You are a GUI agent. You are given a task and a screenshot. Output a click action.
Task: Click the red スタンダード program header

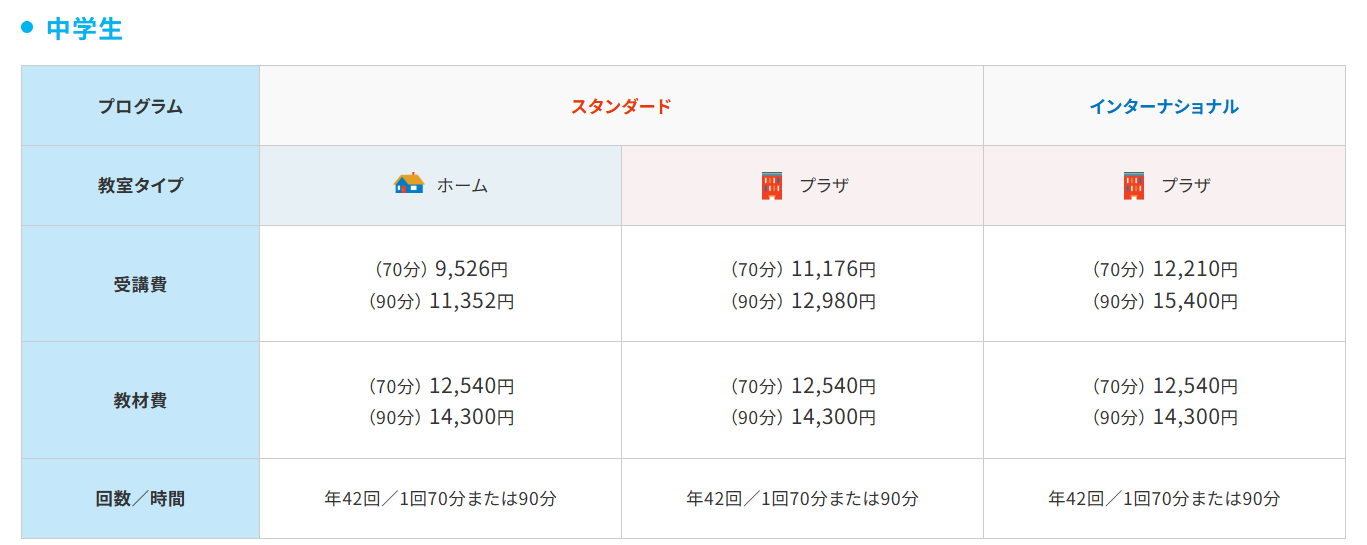(x=621, y=106)
